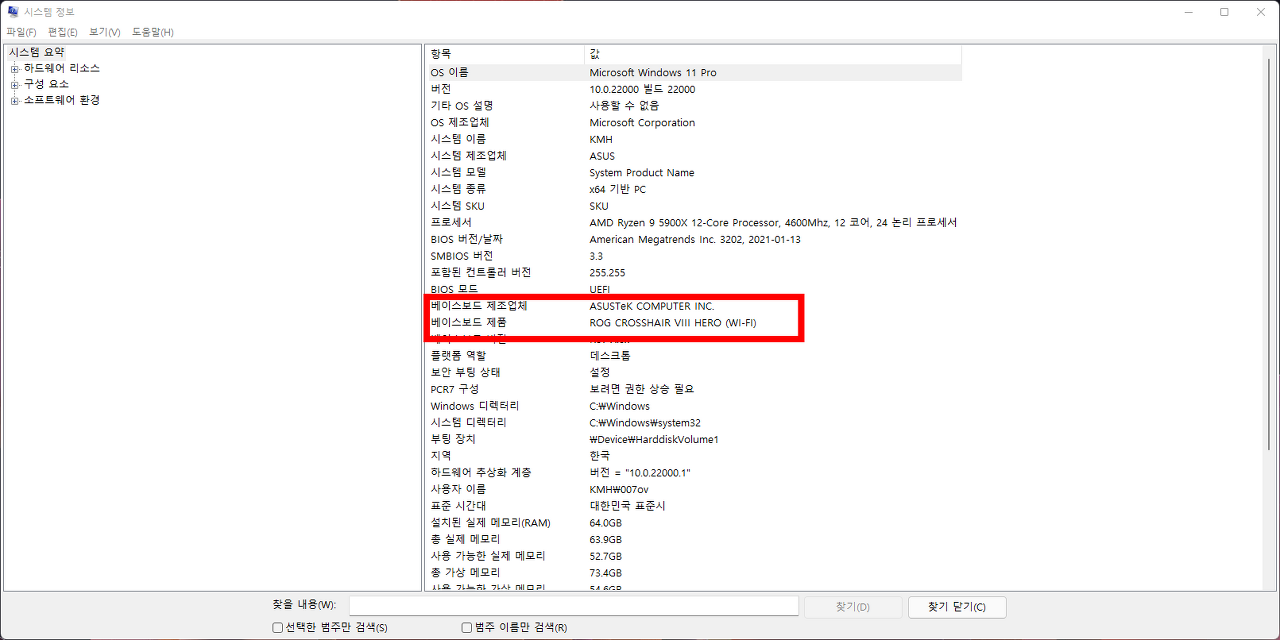This screenshot has width=1280, height=640.
Task: Select the 프로세서 row label
Action: pos(451,222)
